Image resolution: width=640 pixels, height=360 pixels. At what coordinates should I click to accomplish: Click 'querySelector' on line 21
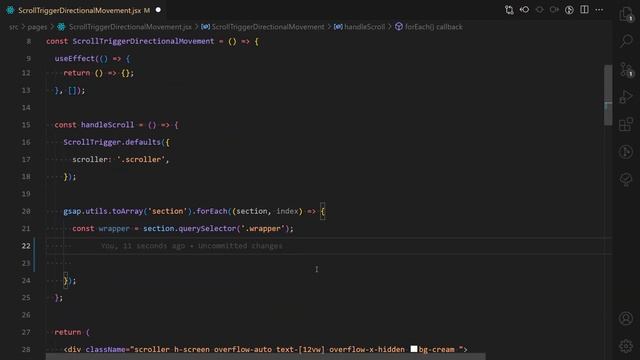pyautogui.click(x=207, y=228)
